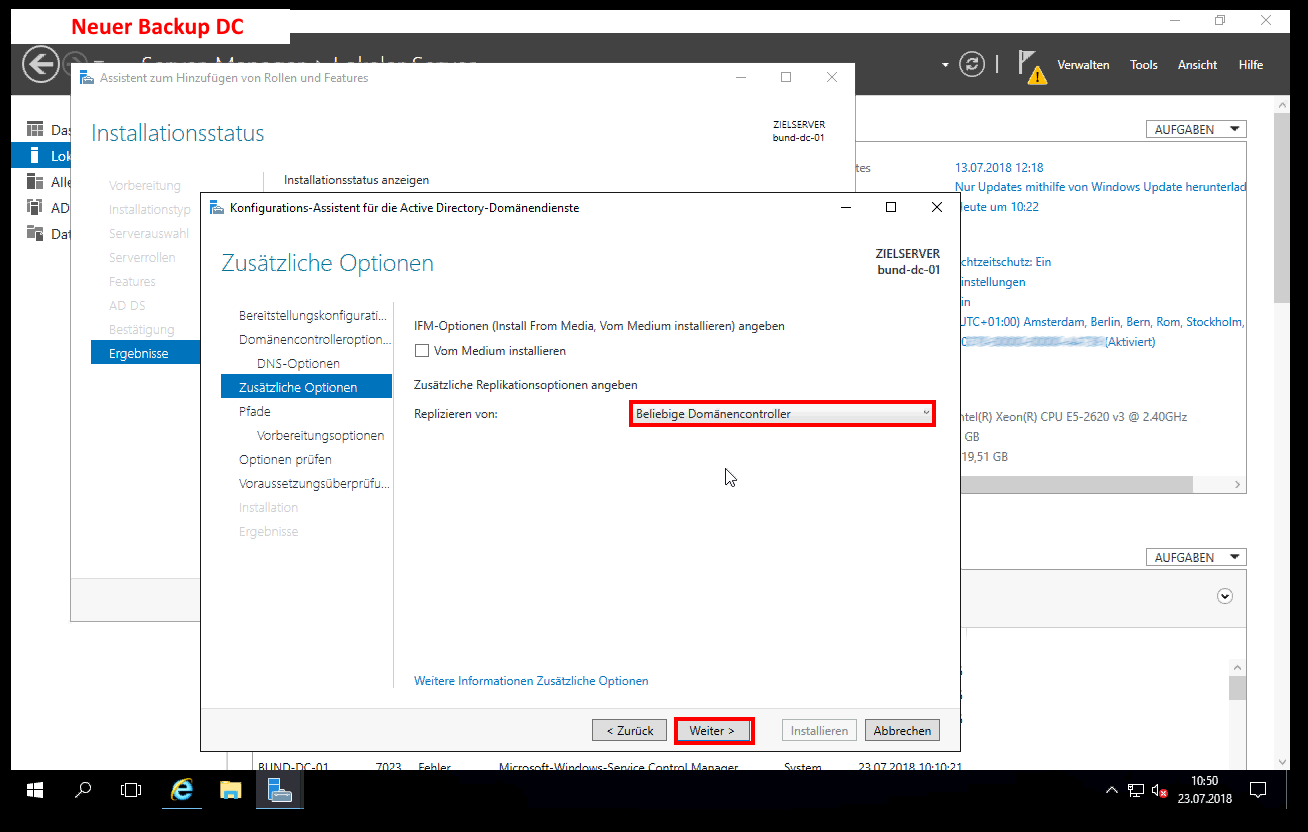Check 'Vom Medium installieren' checkbox

tap(422, 351)
